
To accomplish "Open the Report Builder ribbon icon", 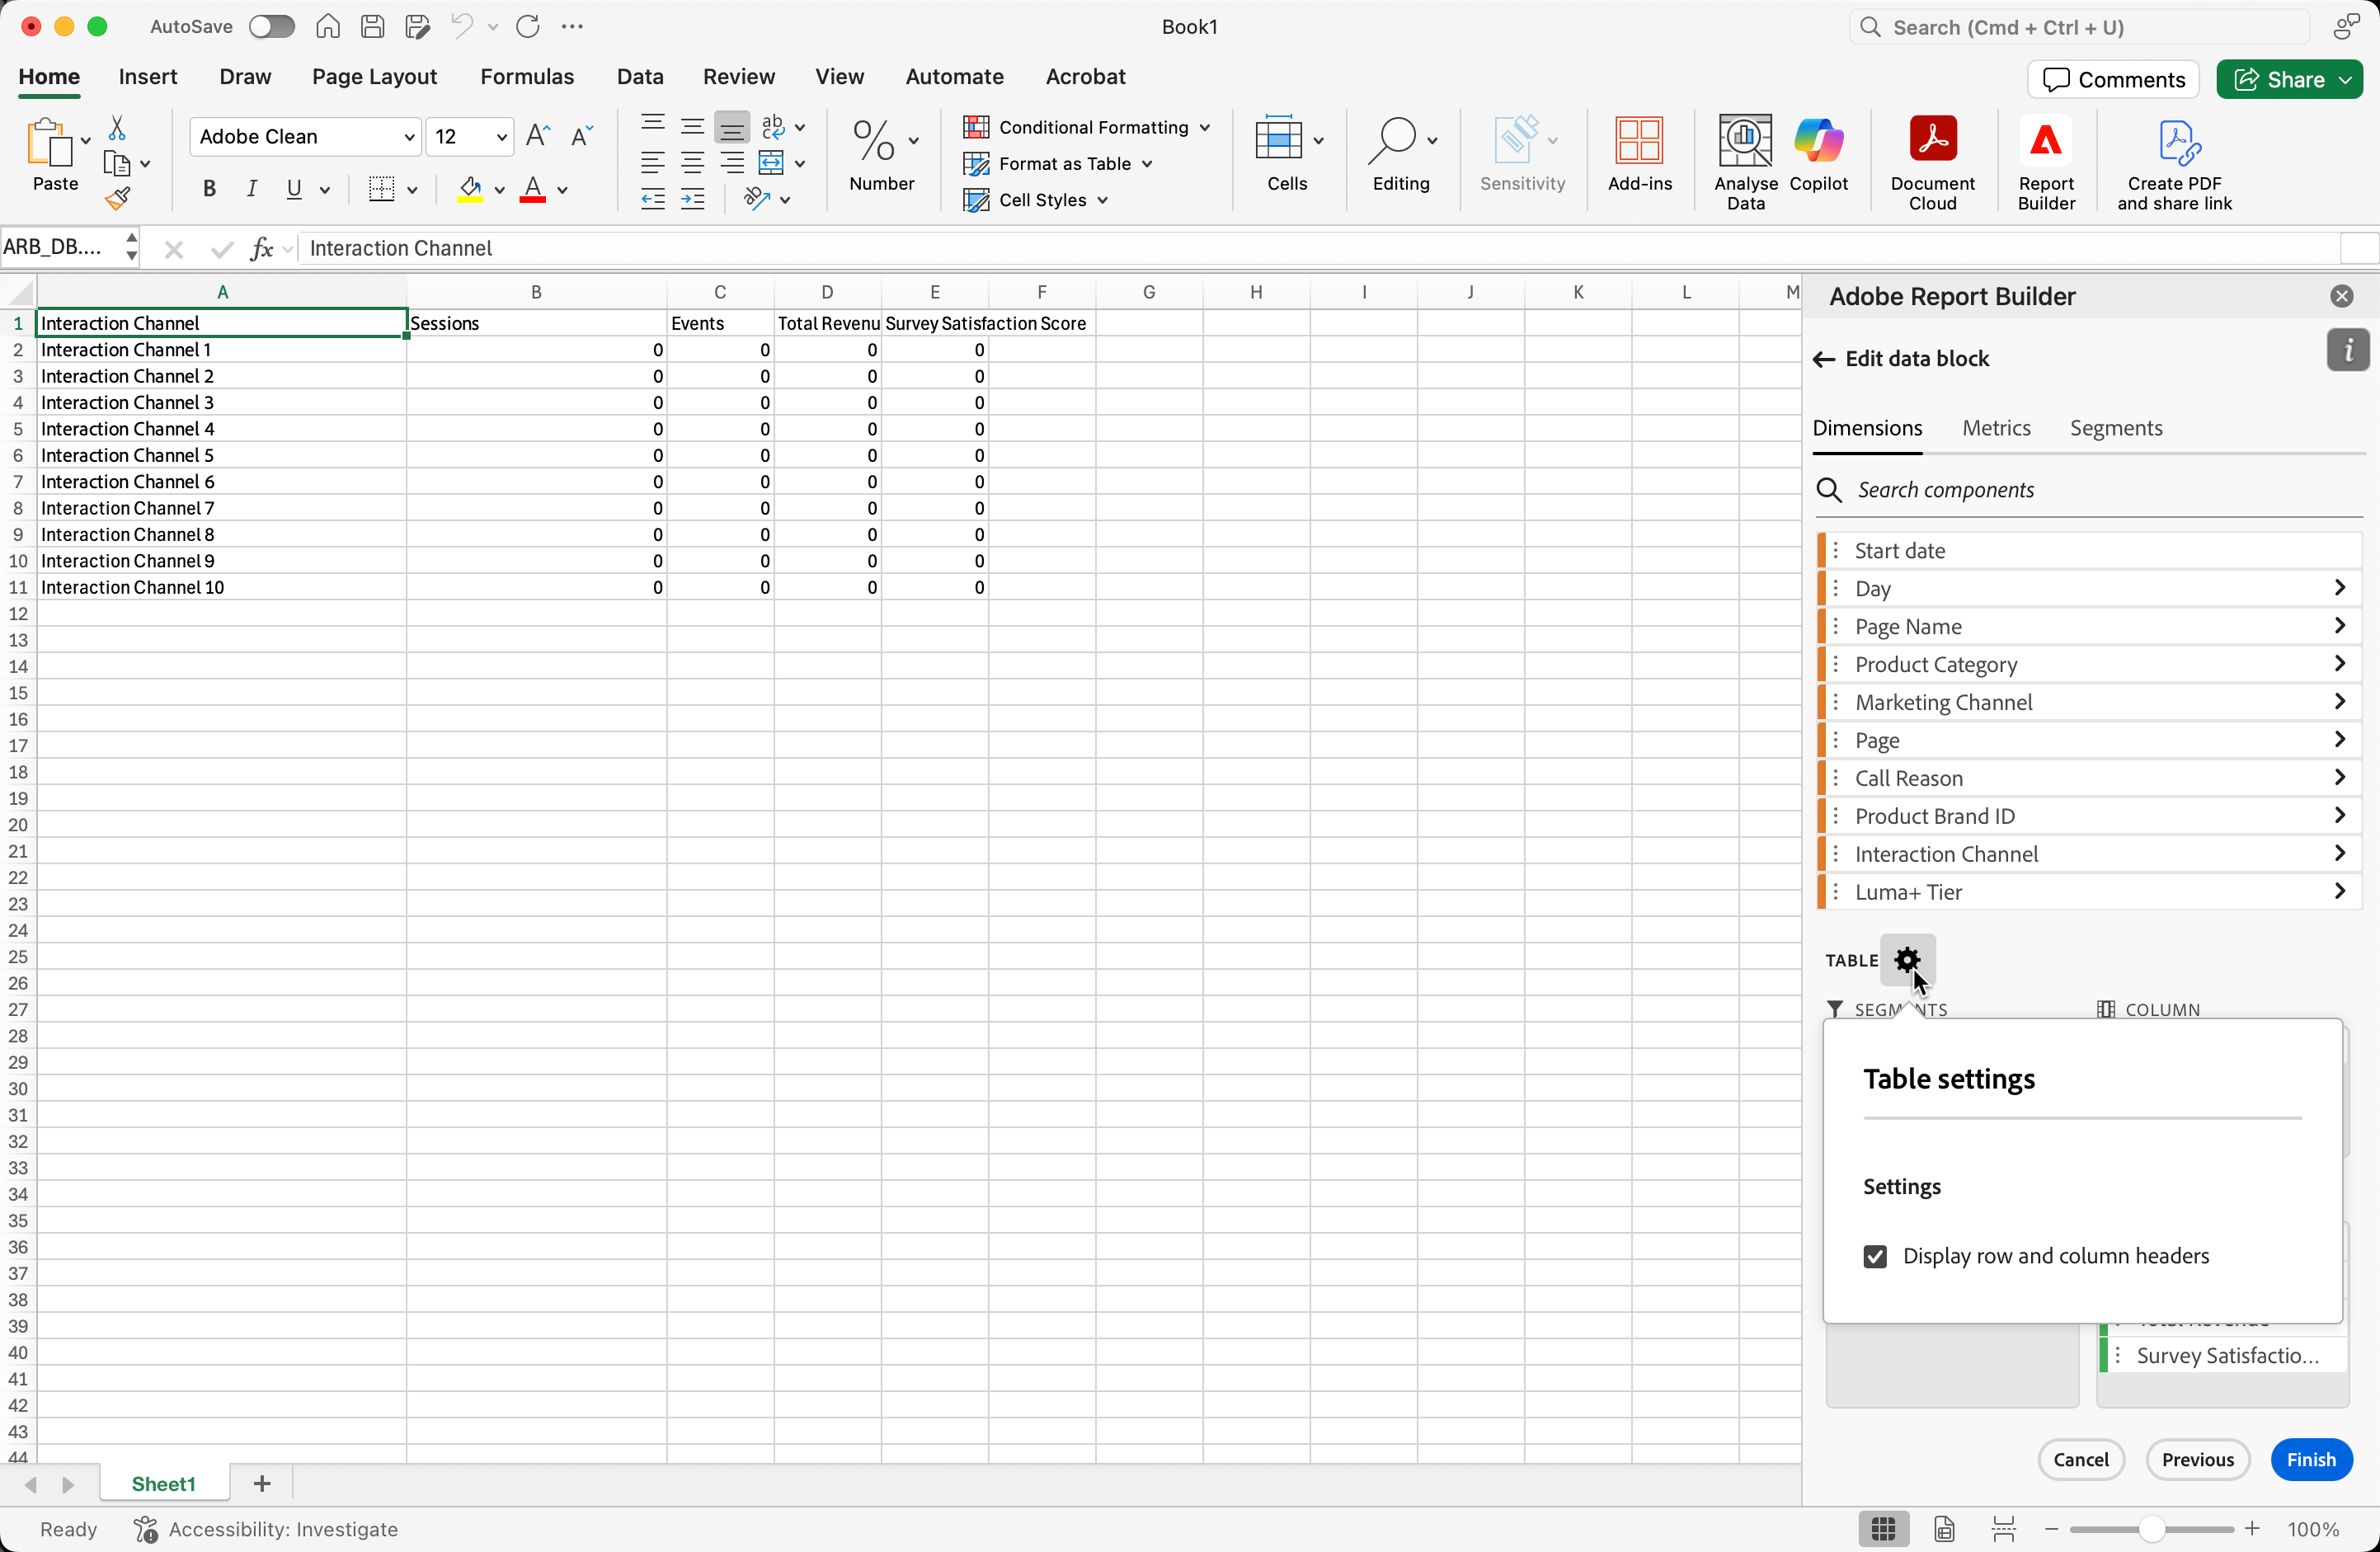I will point(2045,162).
